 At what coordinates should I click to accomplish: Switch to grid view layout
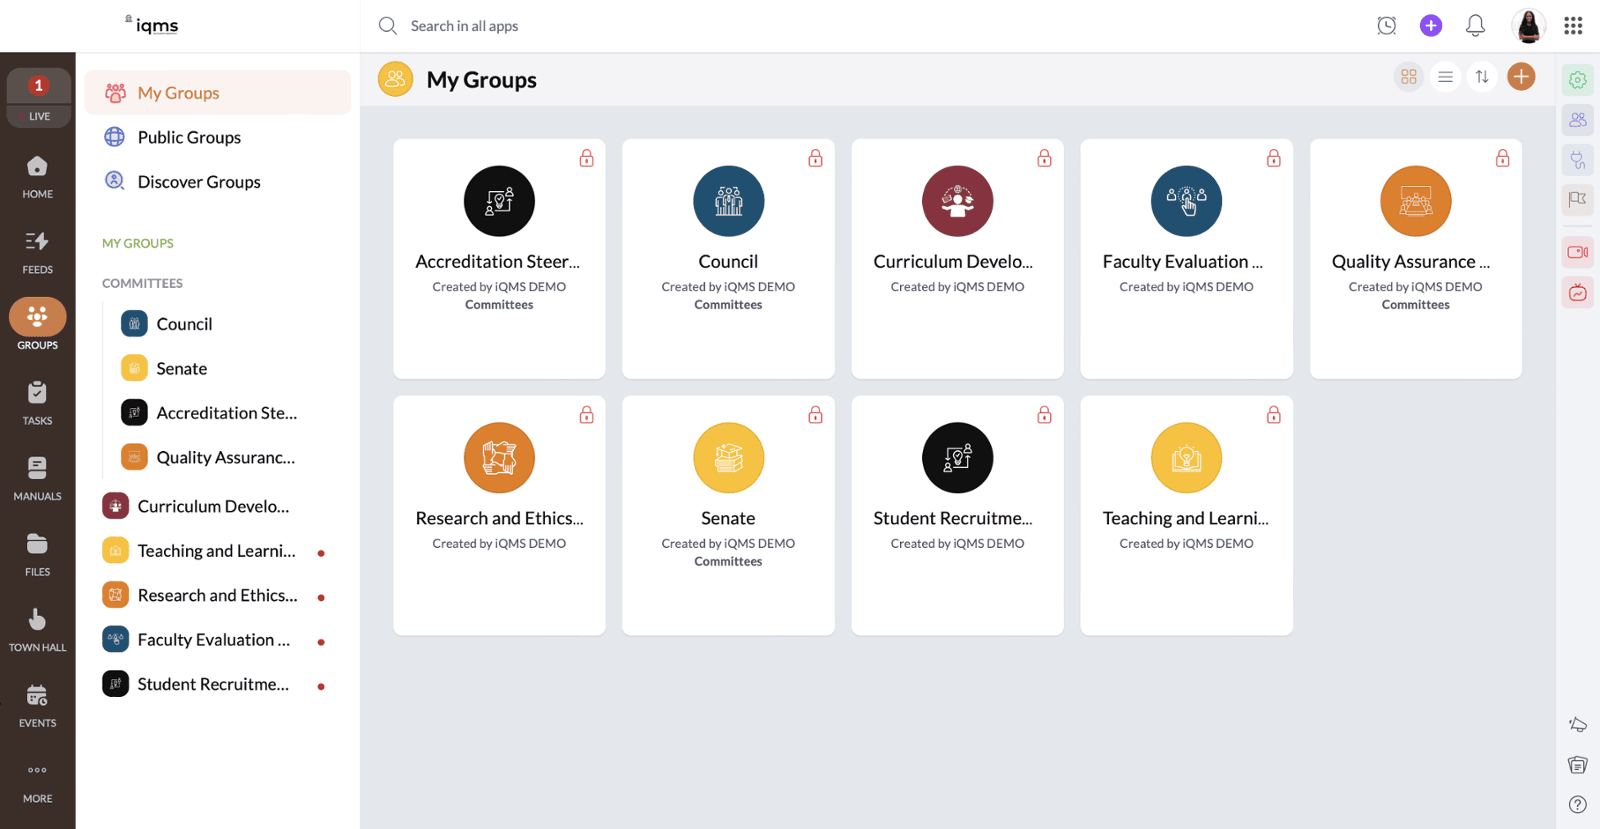(x=1409, y=77)
